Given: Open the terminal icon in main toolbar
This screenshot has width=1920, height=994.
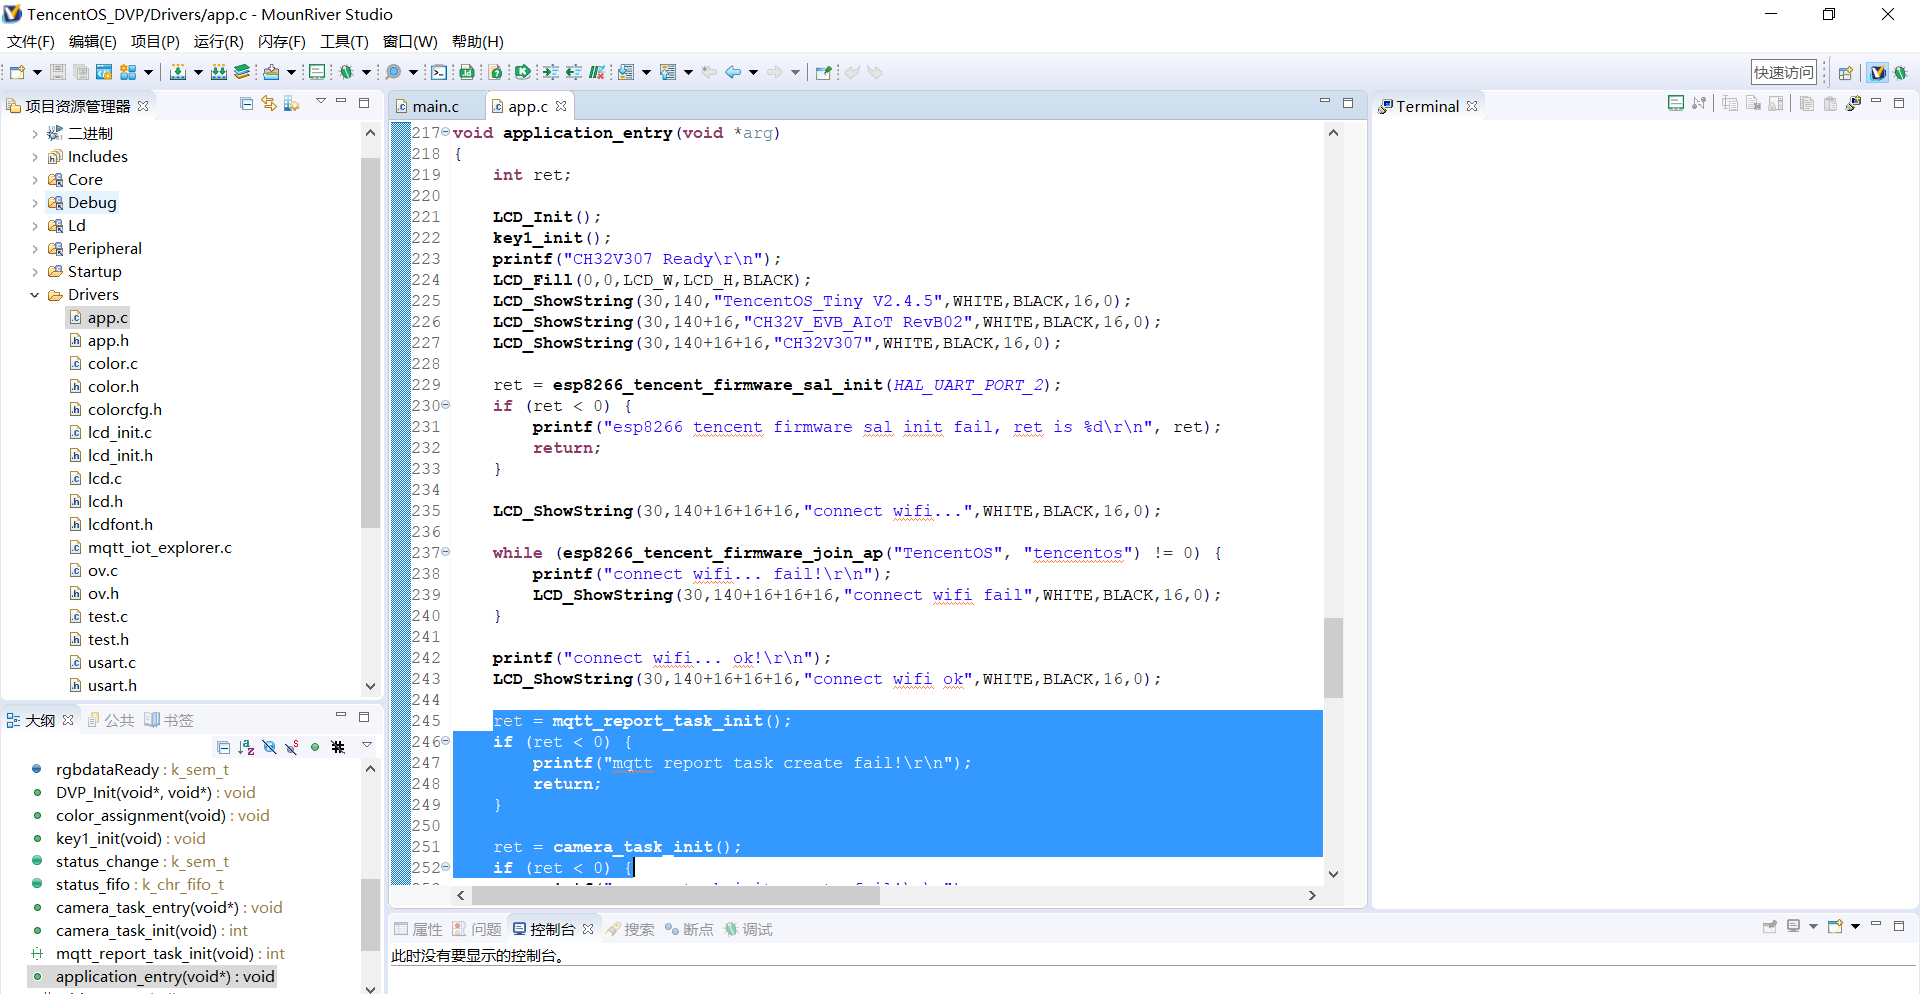Looking at the screenshot, I should click(x=439, y=72).
